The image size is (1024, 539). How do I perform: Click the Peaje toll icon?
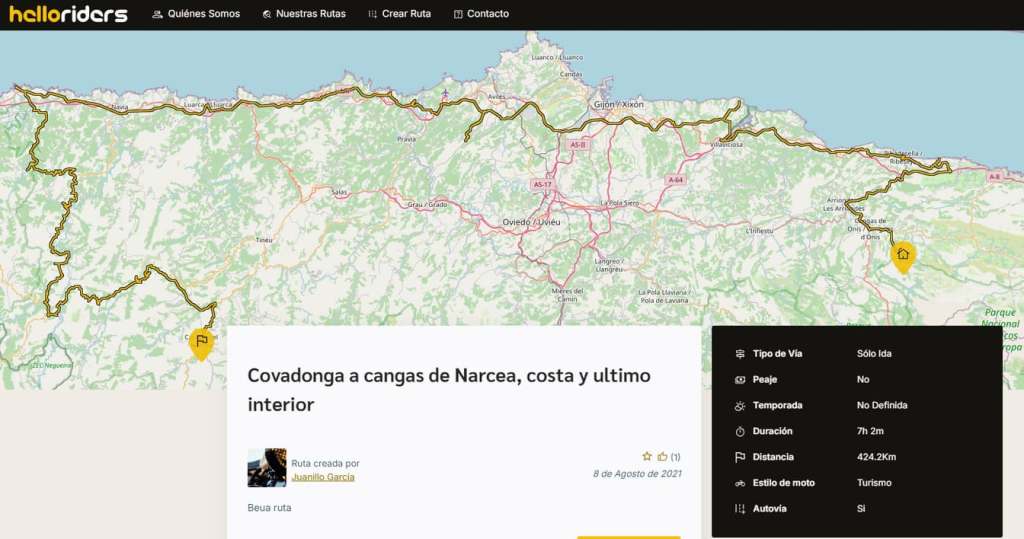click(x=740, y=380)
